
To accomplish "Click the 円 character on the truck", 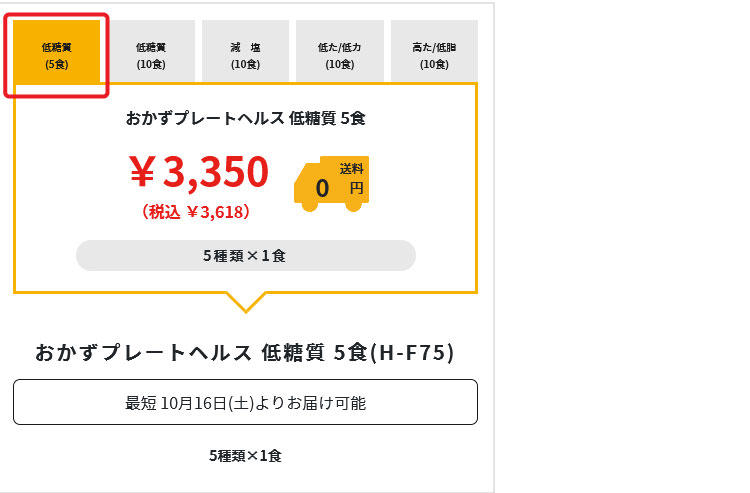I will 356,188.
